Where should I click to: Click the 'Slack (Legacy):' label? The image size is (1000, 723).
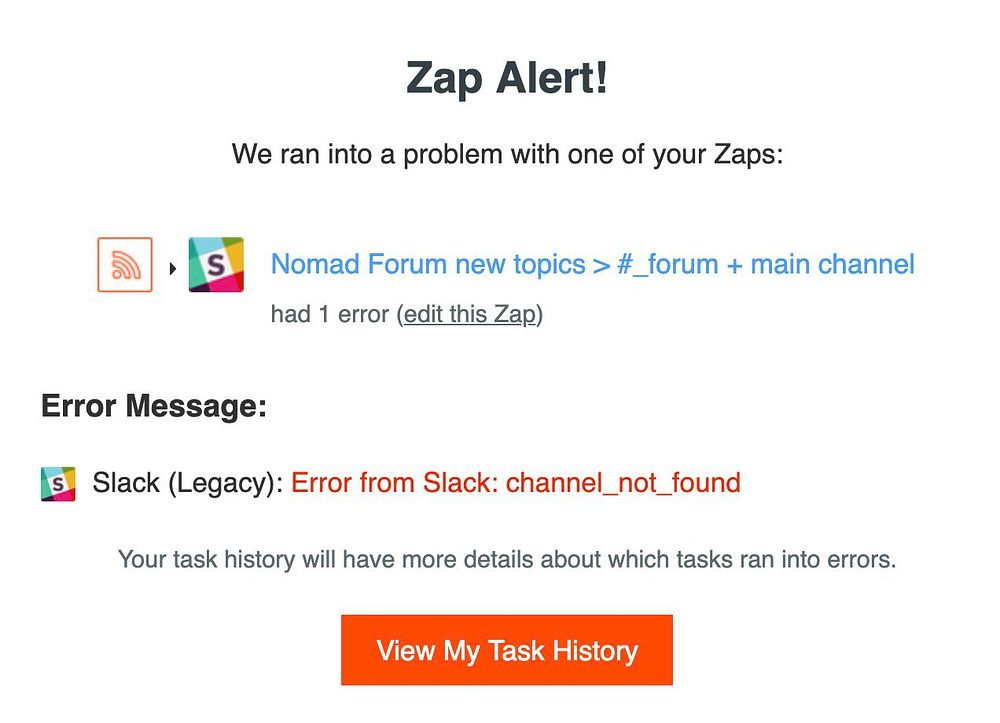pyautogui.click(x=188, y=483)
